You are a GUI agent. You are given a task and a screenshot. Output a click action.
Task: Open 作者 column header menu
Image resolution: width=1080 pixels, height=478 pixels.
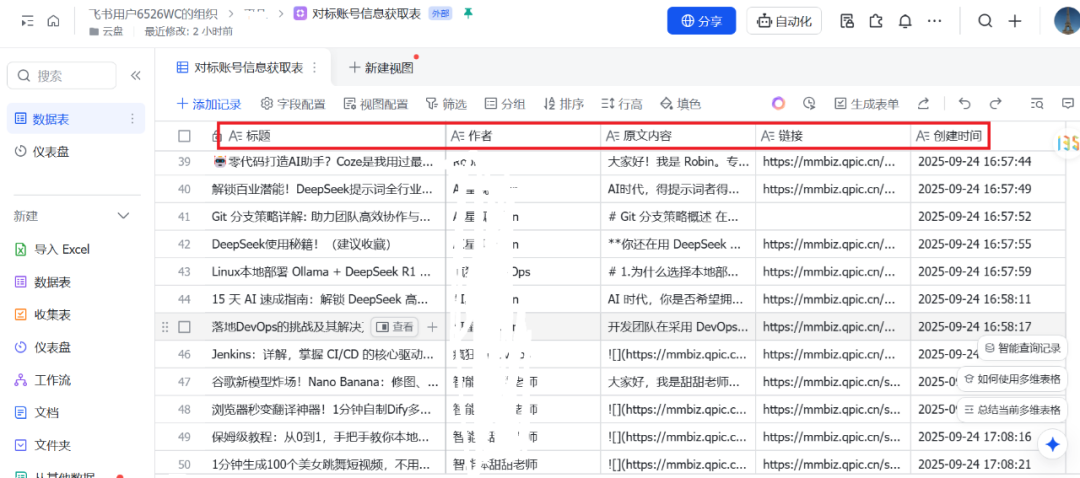pyautogui.click(x=523, y=136)
